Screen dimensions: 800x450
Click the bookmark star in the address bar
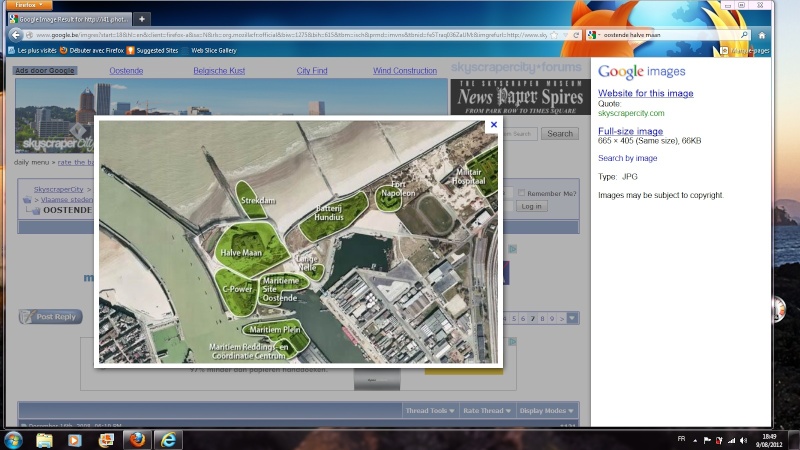click(x=554, y=35)
